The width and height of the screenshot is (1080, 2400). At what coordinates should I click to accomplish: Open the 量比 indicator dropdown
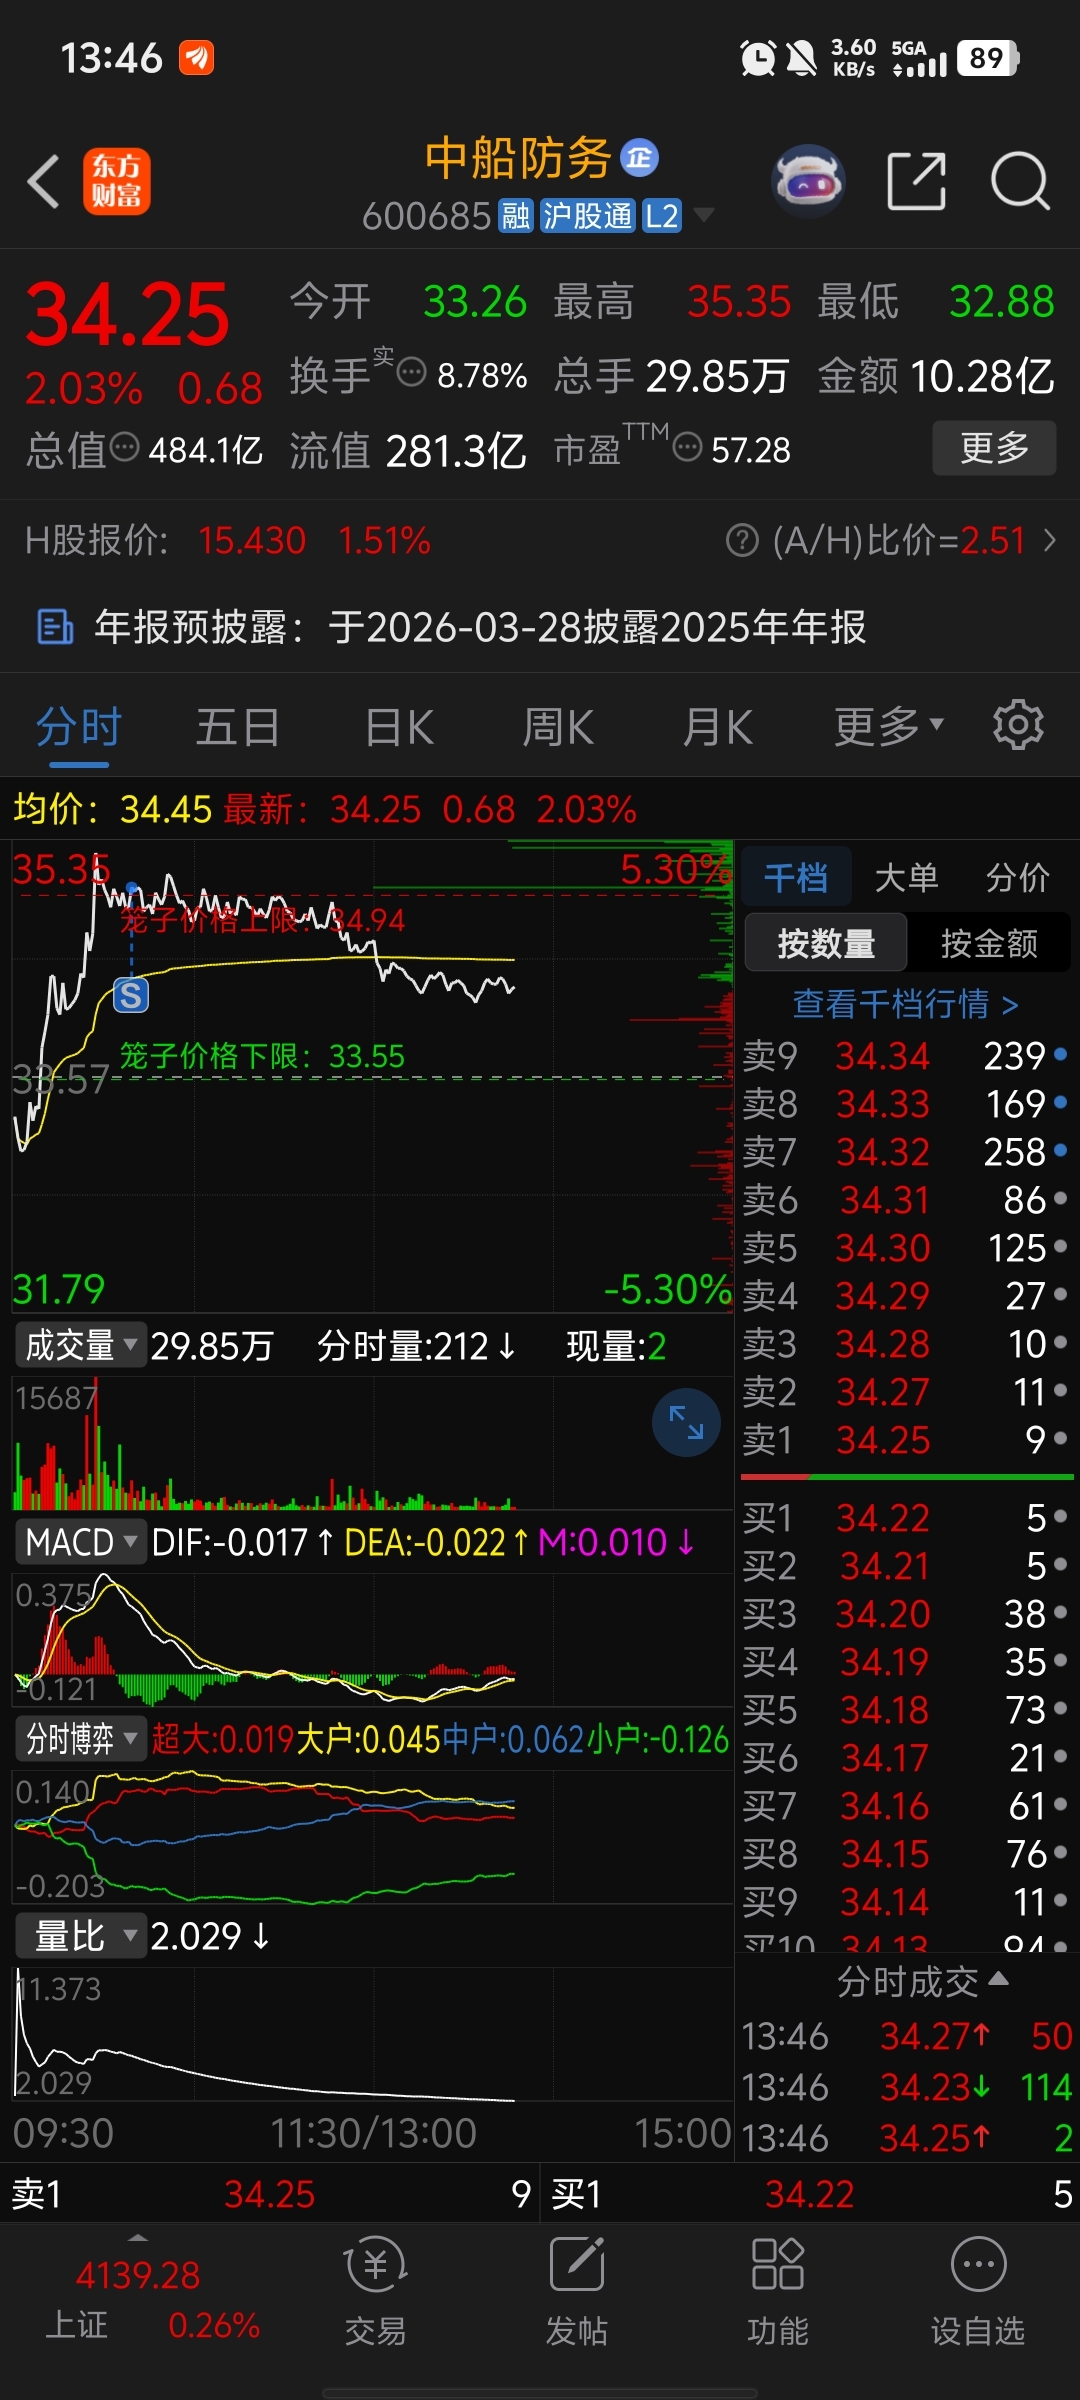point(80,1936)
